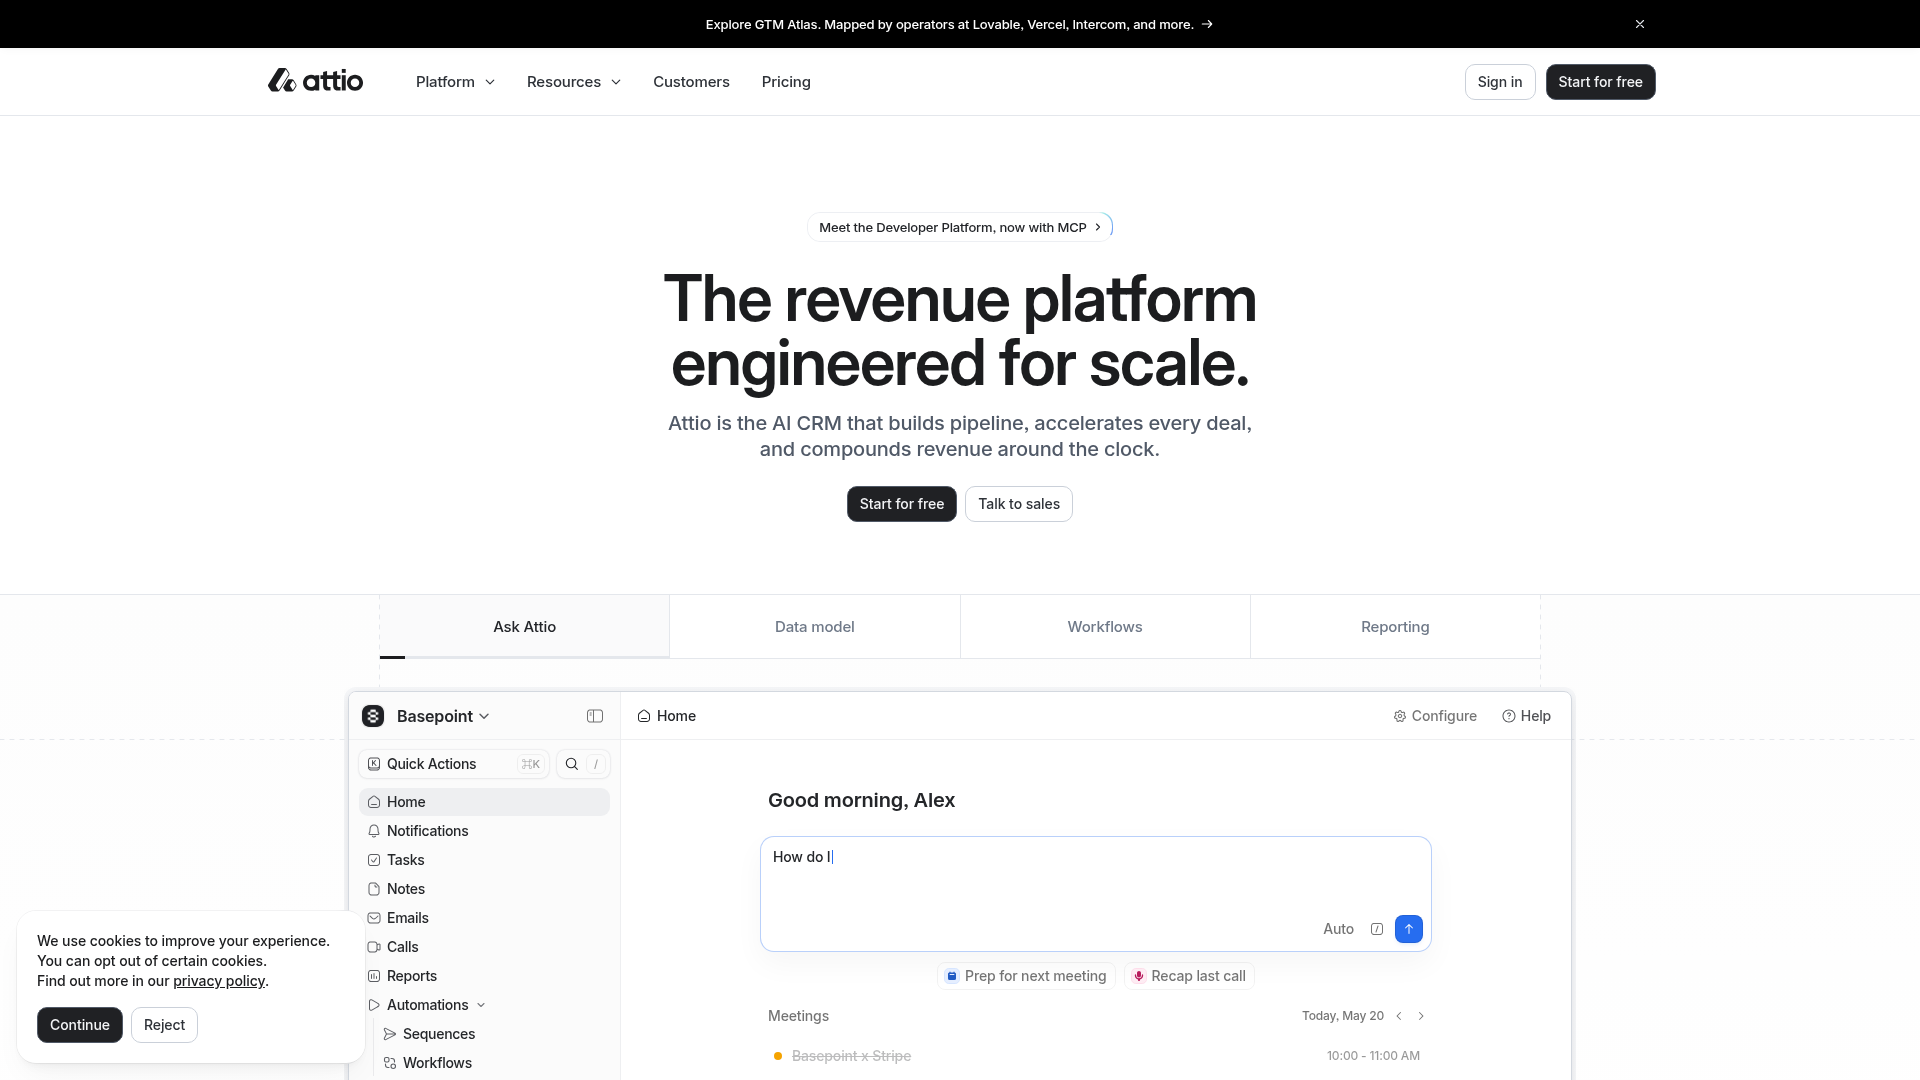Click the Today, May 20 date label
Image resolution: width=1920 pixels, height=1080 pixels.
coord(1342,1016)
